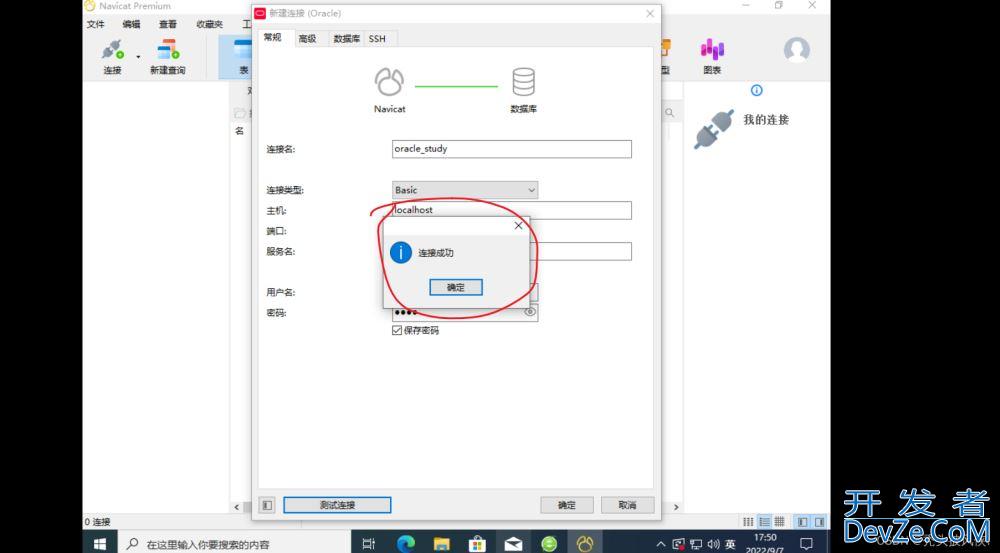Open the dropdown arrow beside 连接 button
1000x553 pixels.
point(138,57)
